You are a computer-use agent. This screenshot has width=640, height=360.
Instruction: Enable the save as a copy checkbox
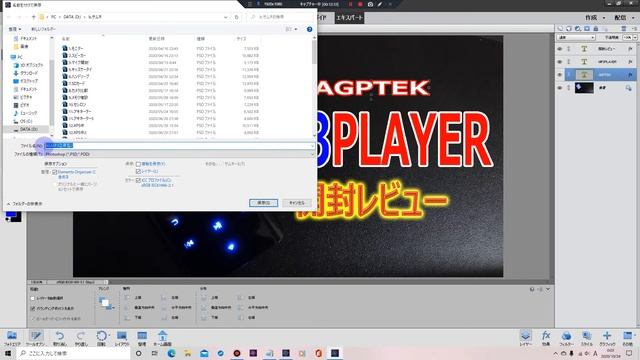pyautogui.click(x=138, y=164)
